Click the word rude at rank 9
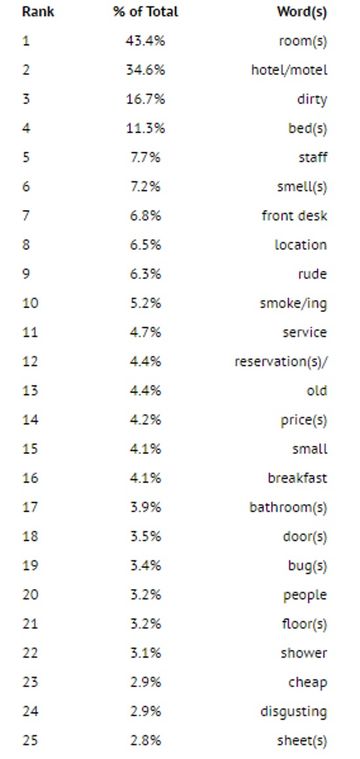 [x=313, y=274]
